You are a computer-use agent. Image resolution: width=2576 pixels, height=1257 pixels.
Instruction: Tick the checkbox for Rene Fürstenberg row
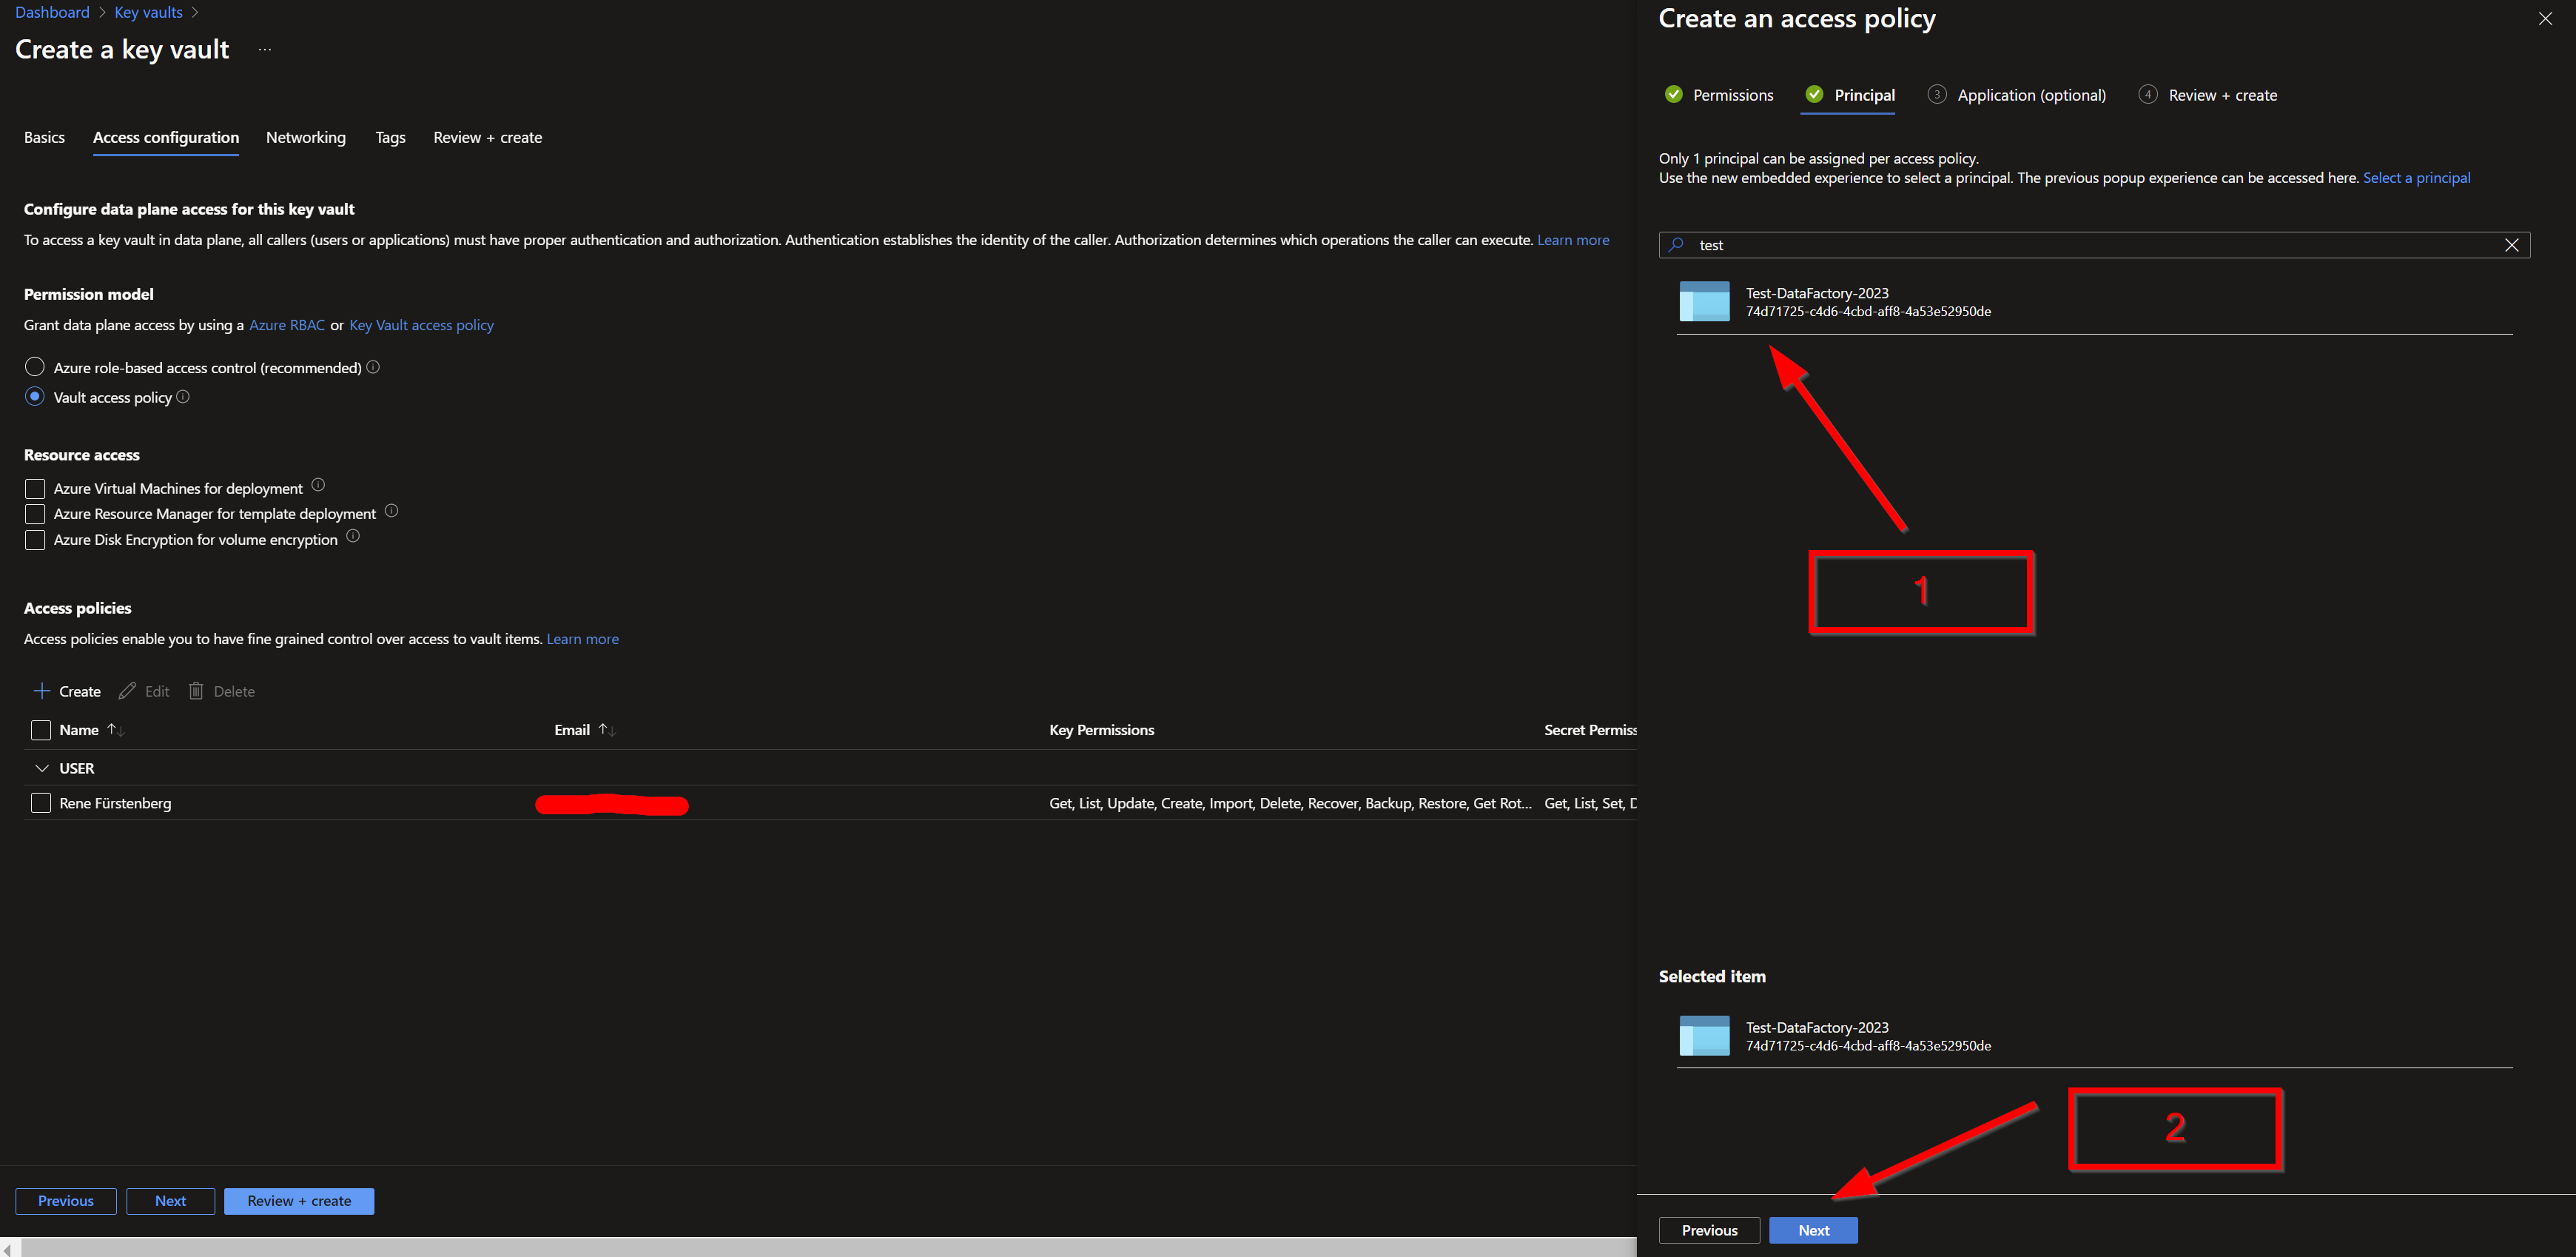click(x=41, y=803)
